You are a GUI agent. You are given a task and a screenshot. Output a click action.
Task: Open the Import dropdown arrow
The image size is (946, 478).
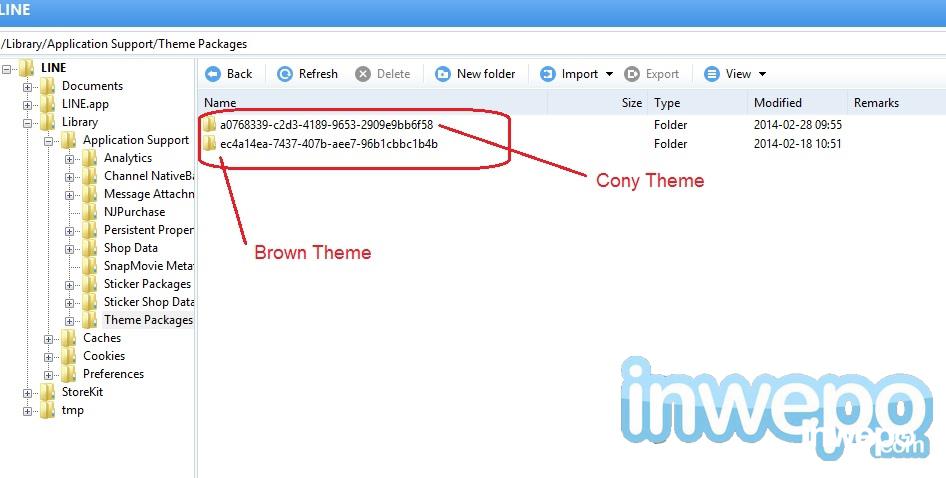click(609, 74)
